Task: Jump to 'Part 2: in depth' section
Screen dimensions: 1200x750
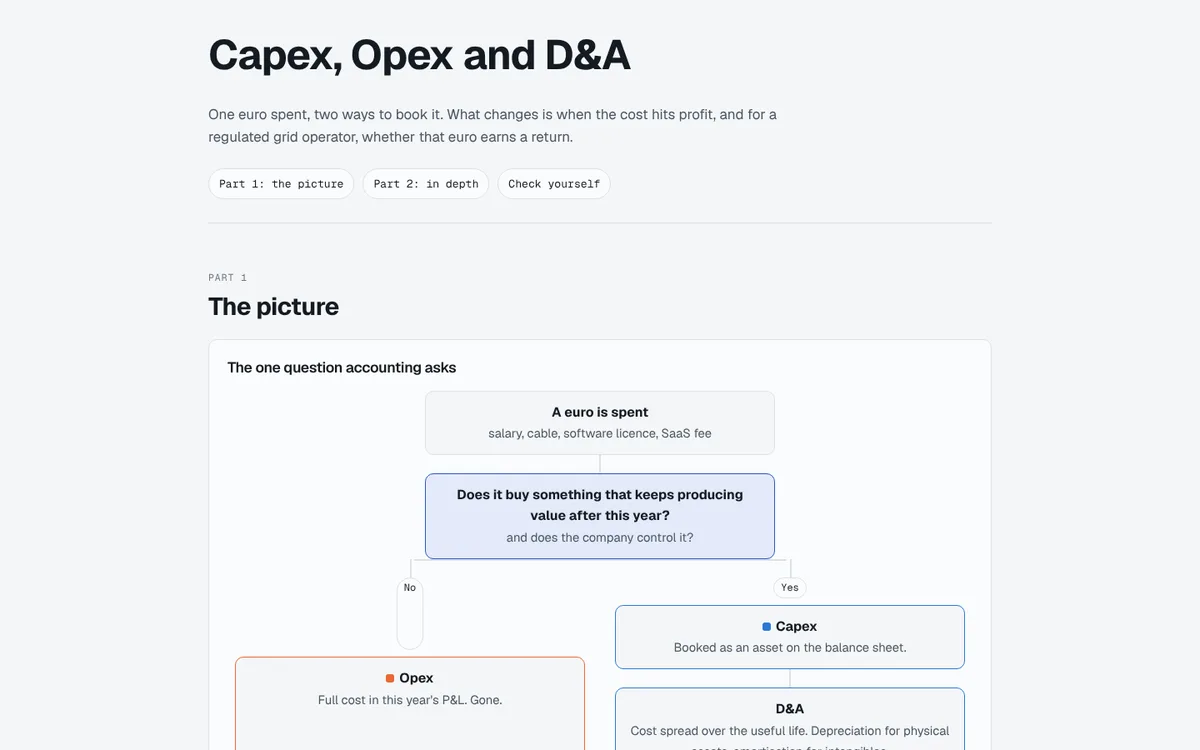Action: (x=426, y=184)
